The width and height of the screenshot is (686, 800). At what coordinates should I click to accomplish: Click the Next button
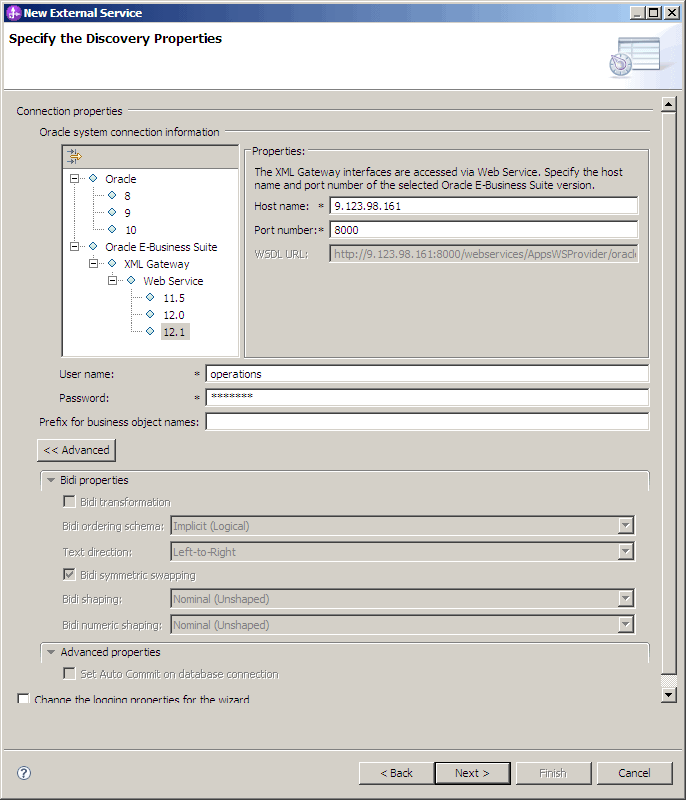pos(472,772)
